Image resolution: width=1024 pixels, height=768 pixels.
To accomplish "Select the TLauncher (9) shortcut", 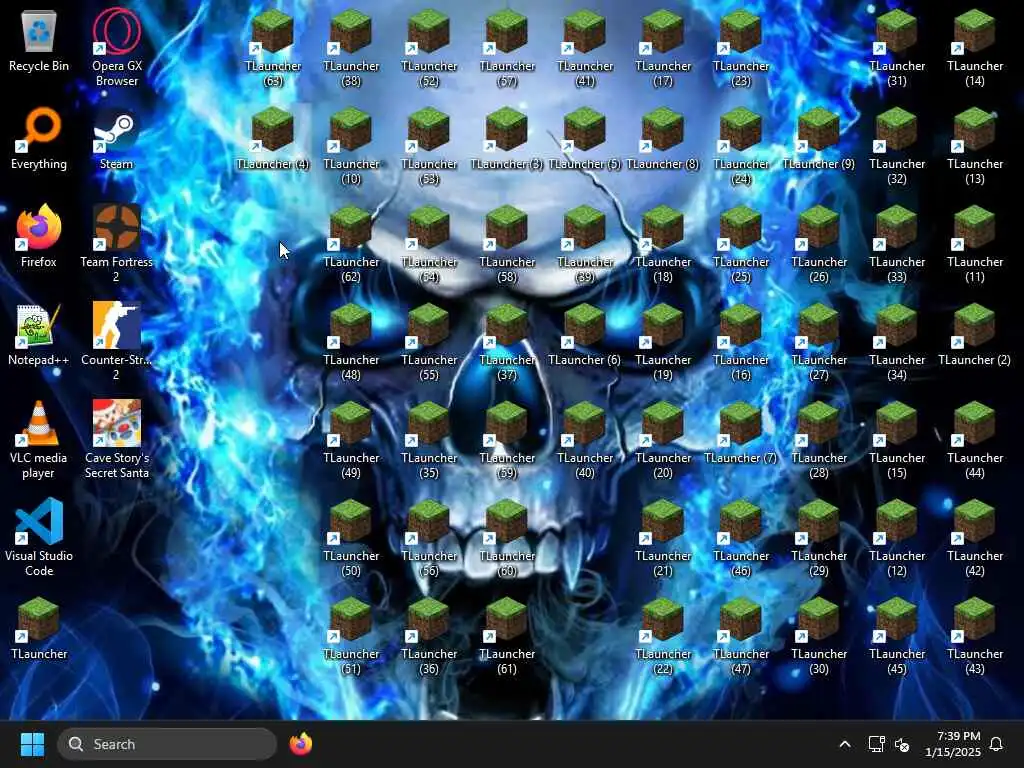I will click(818, 139).
